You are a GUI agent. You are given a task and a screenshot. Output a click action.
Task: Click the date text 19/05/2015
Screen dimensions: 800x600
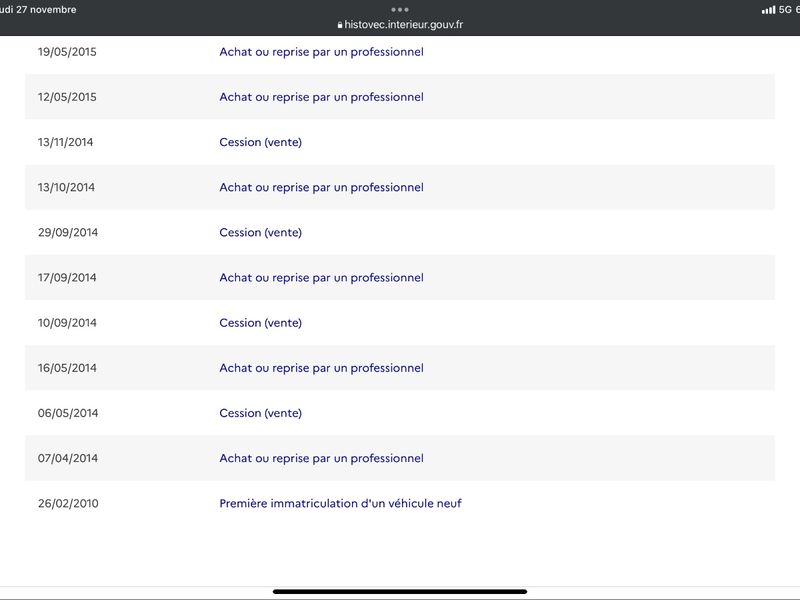[x=68, y=52]
